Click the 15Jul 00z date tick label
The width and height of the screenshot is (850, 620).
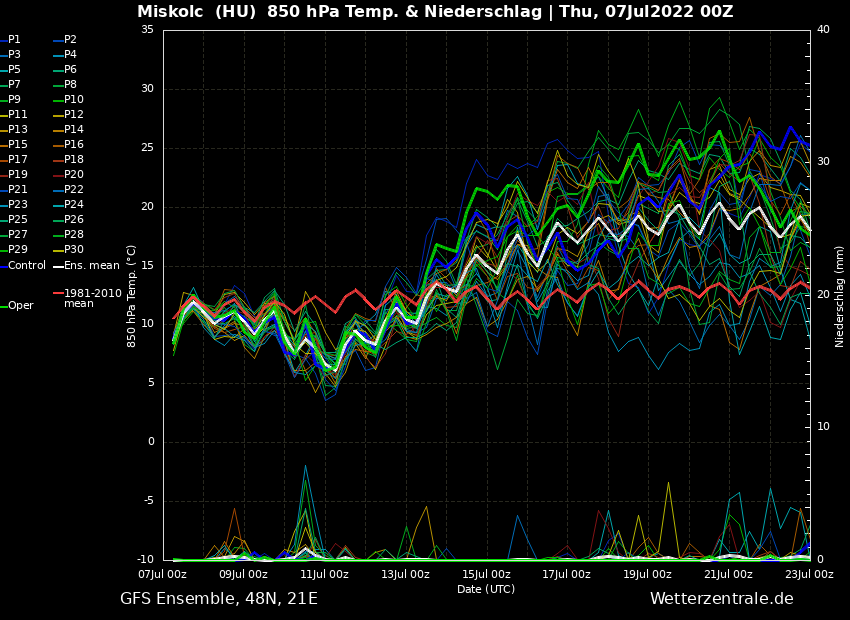click(486, 574)
